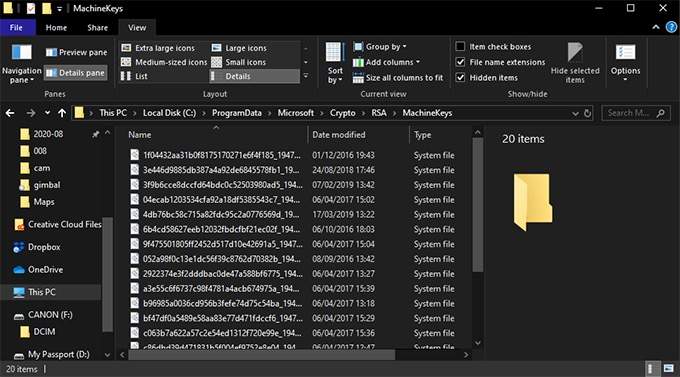680x377 pixels.
Task: Open folder Options
Action: pos(625,62)
